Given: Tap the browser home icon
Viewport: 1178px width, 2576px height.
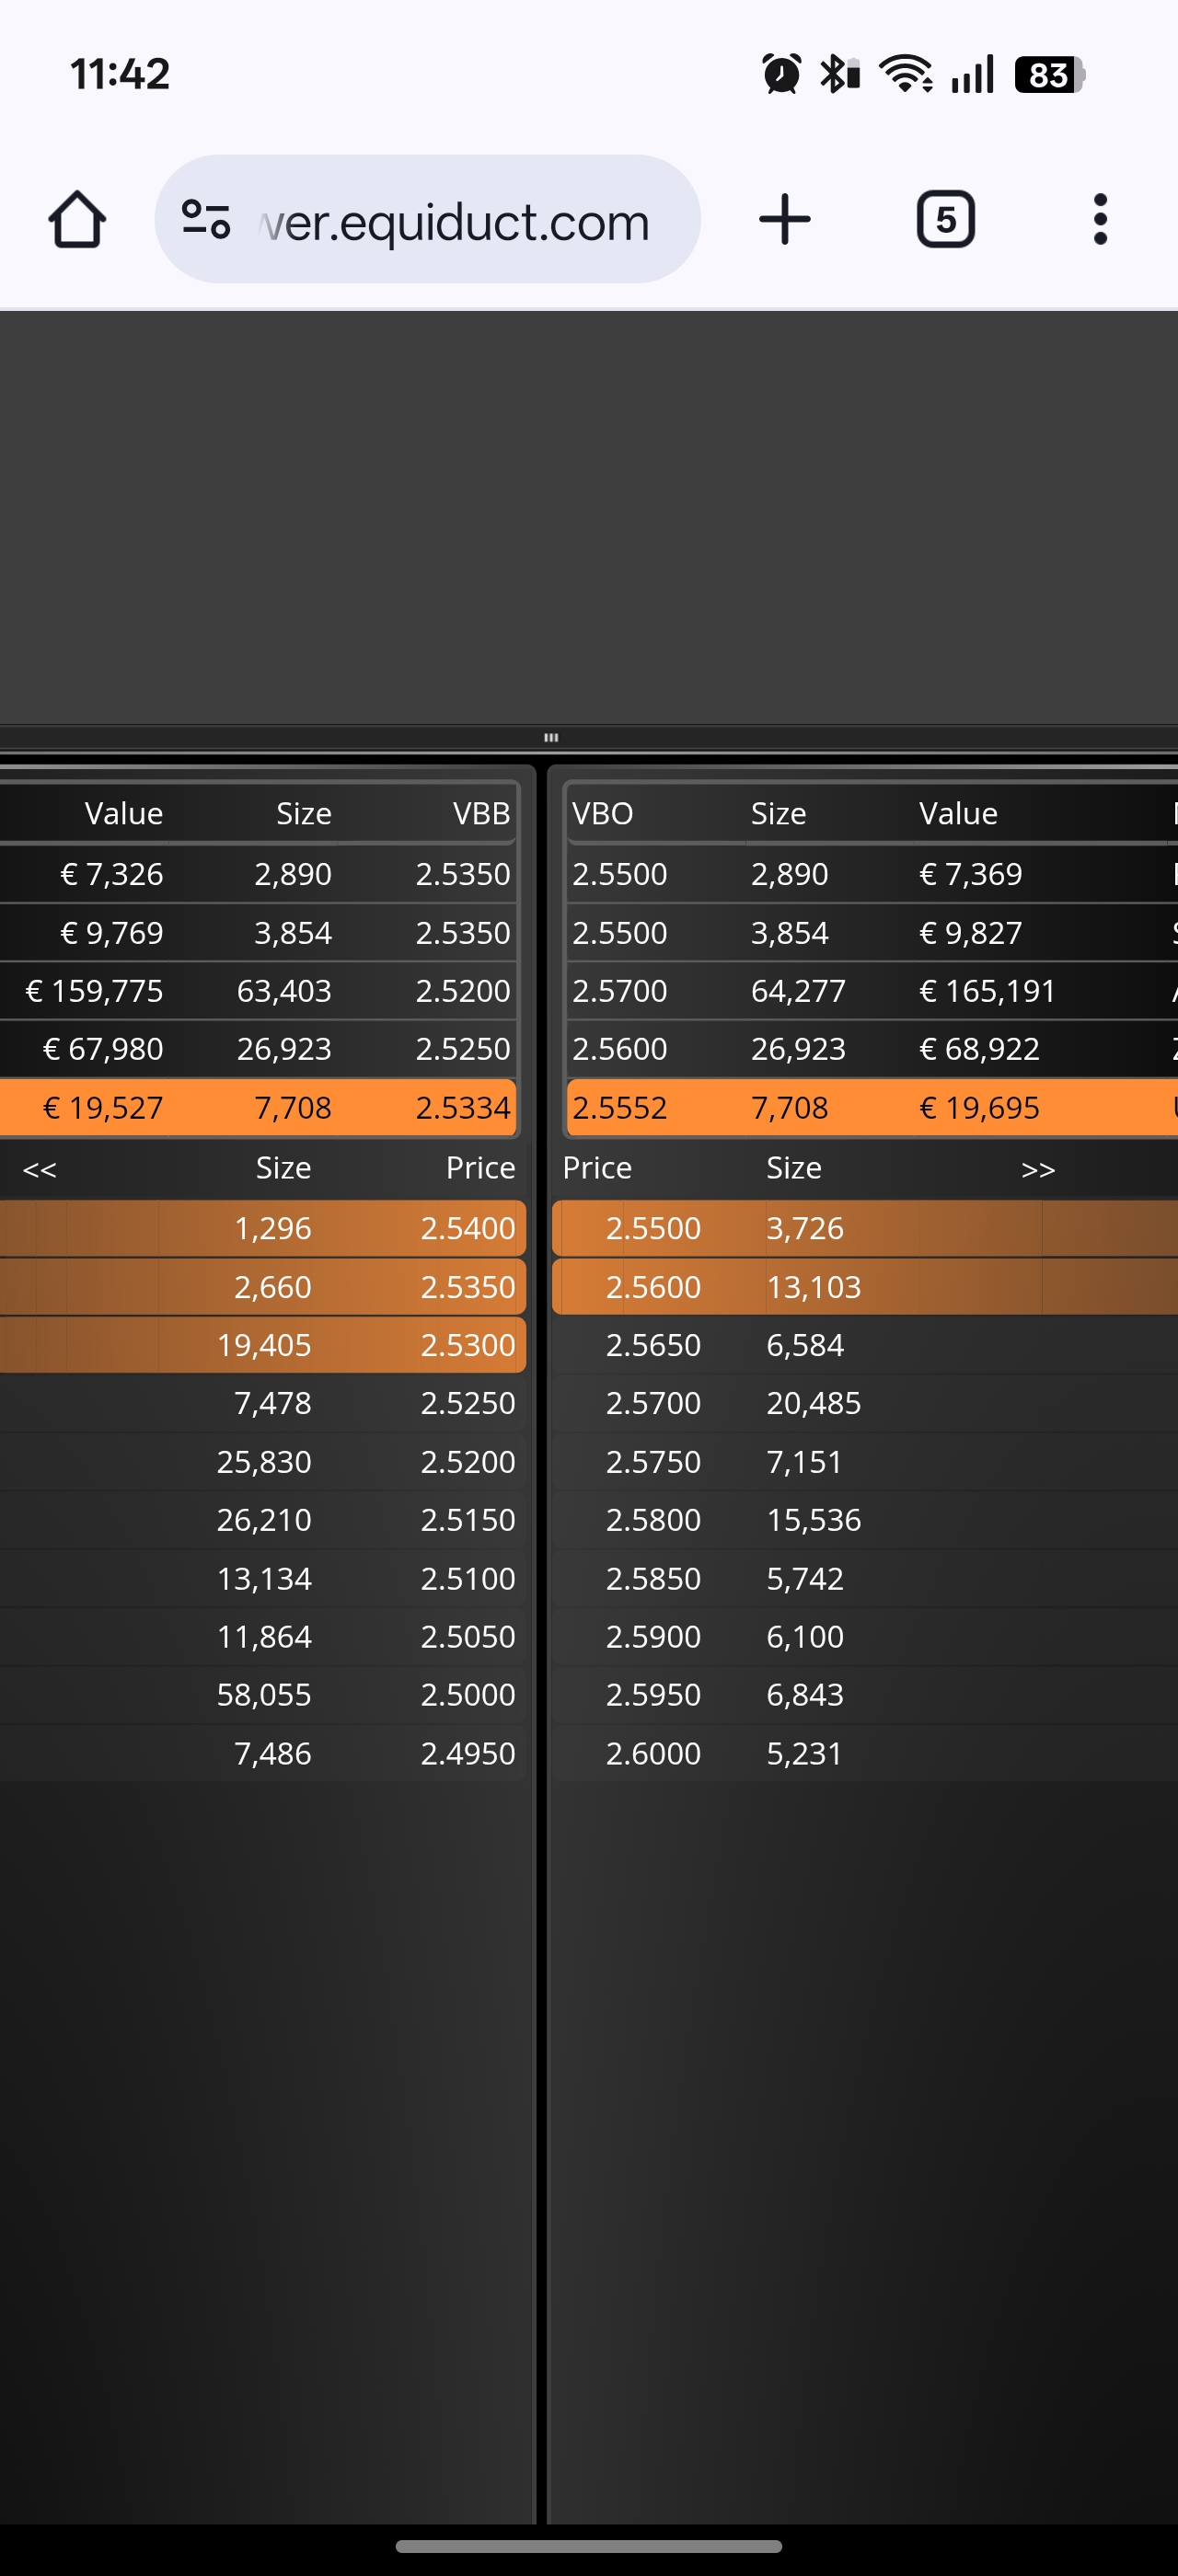Looking at the screenshot, I should 77,219.
